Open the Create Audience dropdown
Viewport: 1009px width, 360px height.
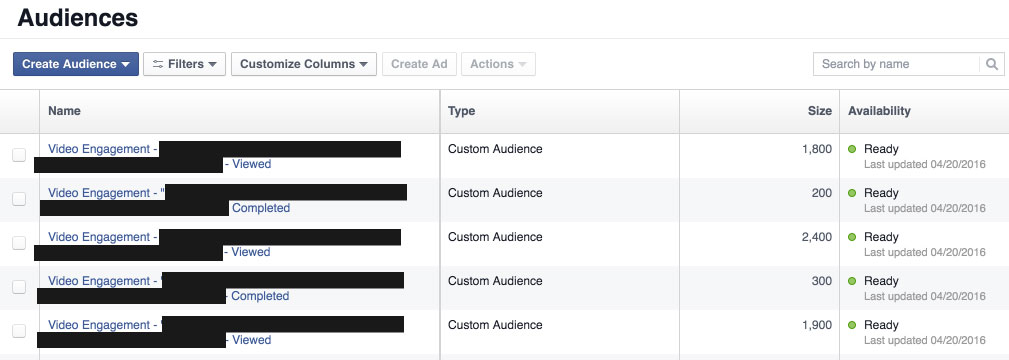click(76, 64)
